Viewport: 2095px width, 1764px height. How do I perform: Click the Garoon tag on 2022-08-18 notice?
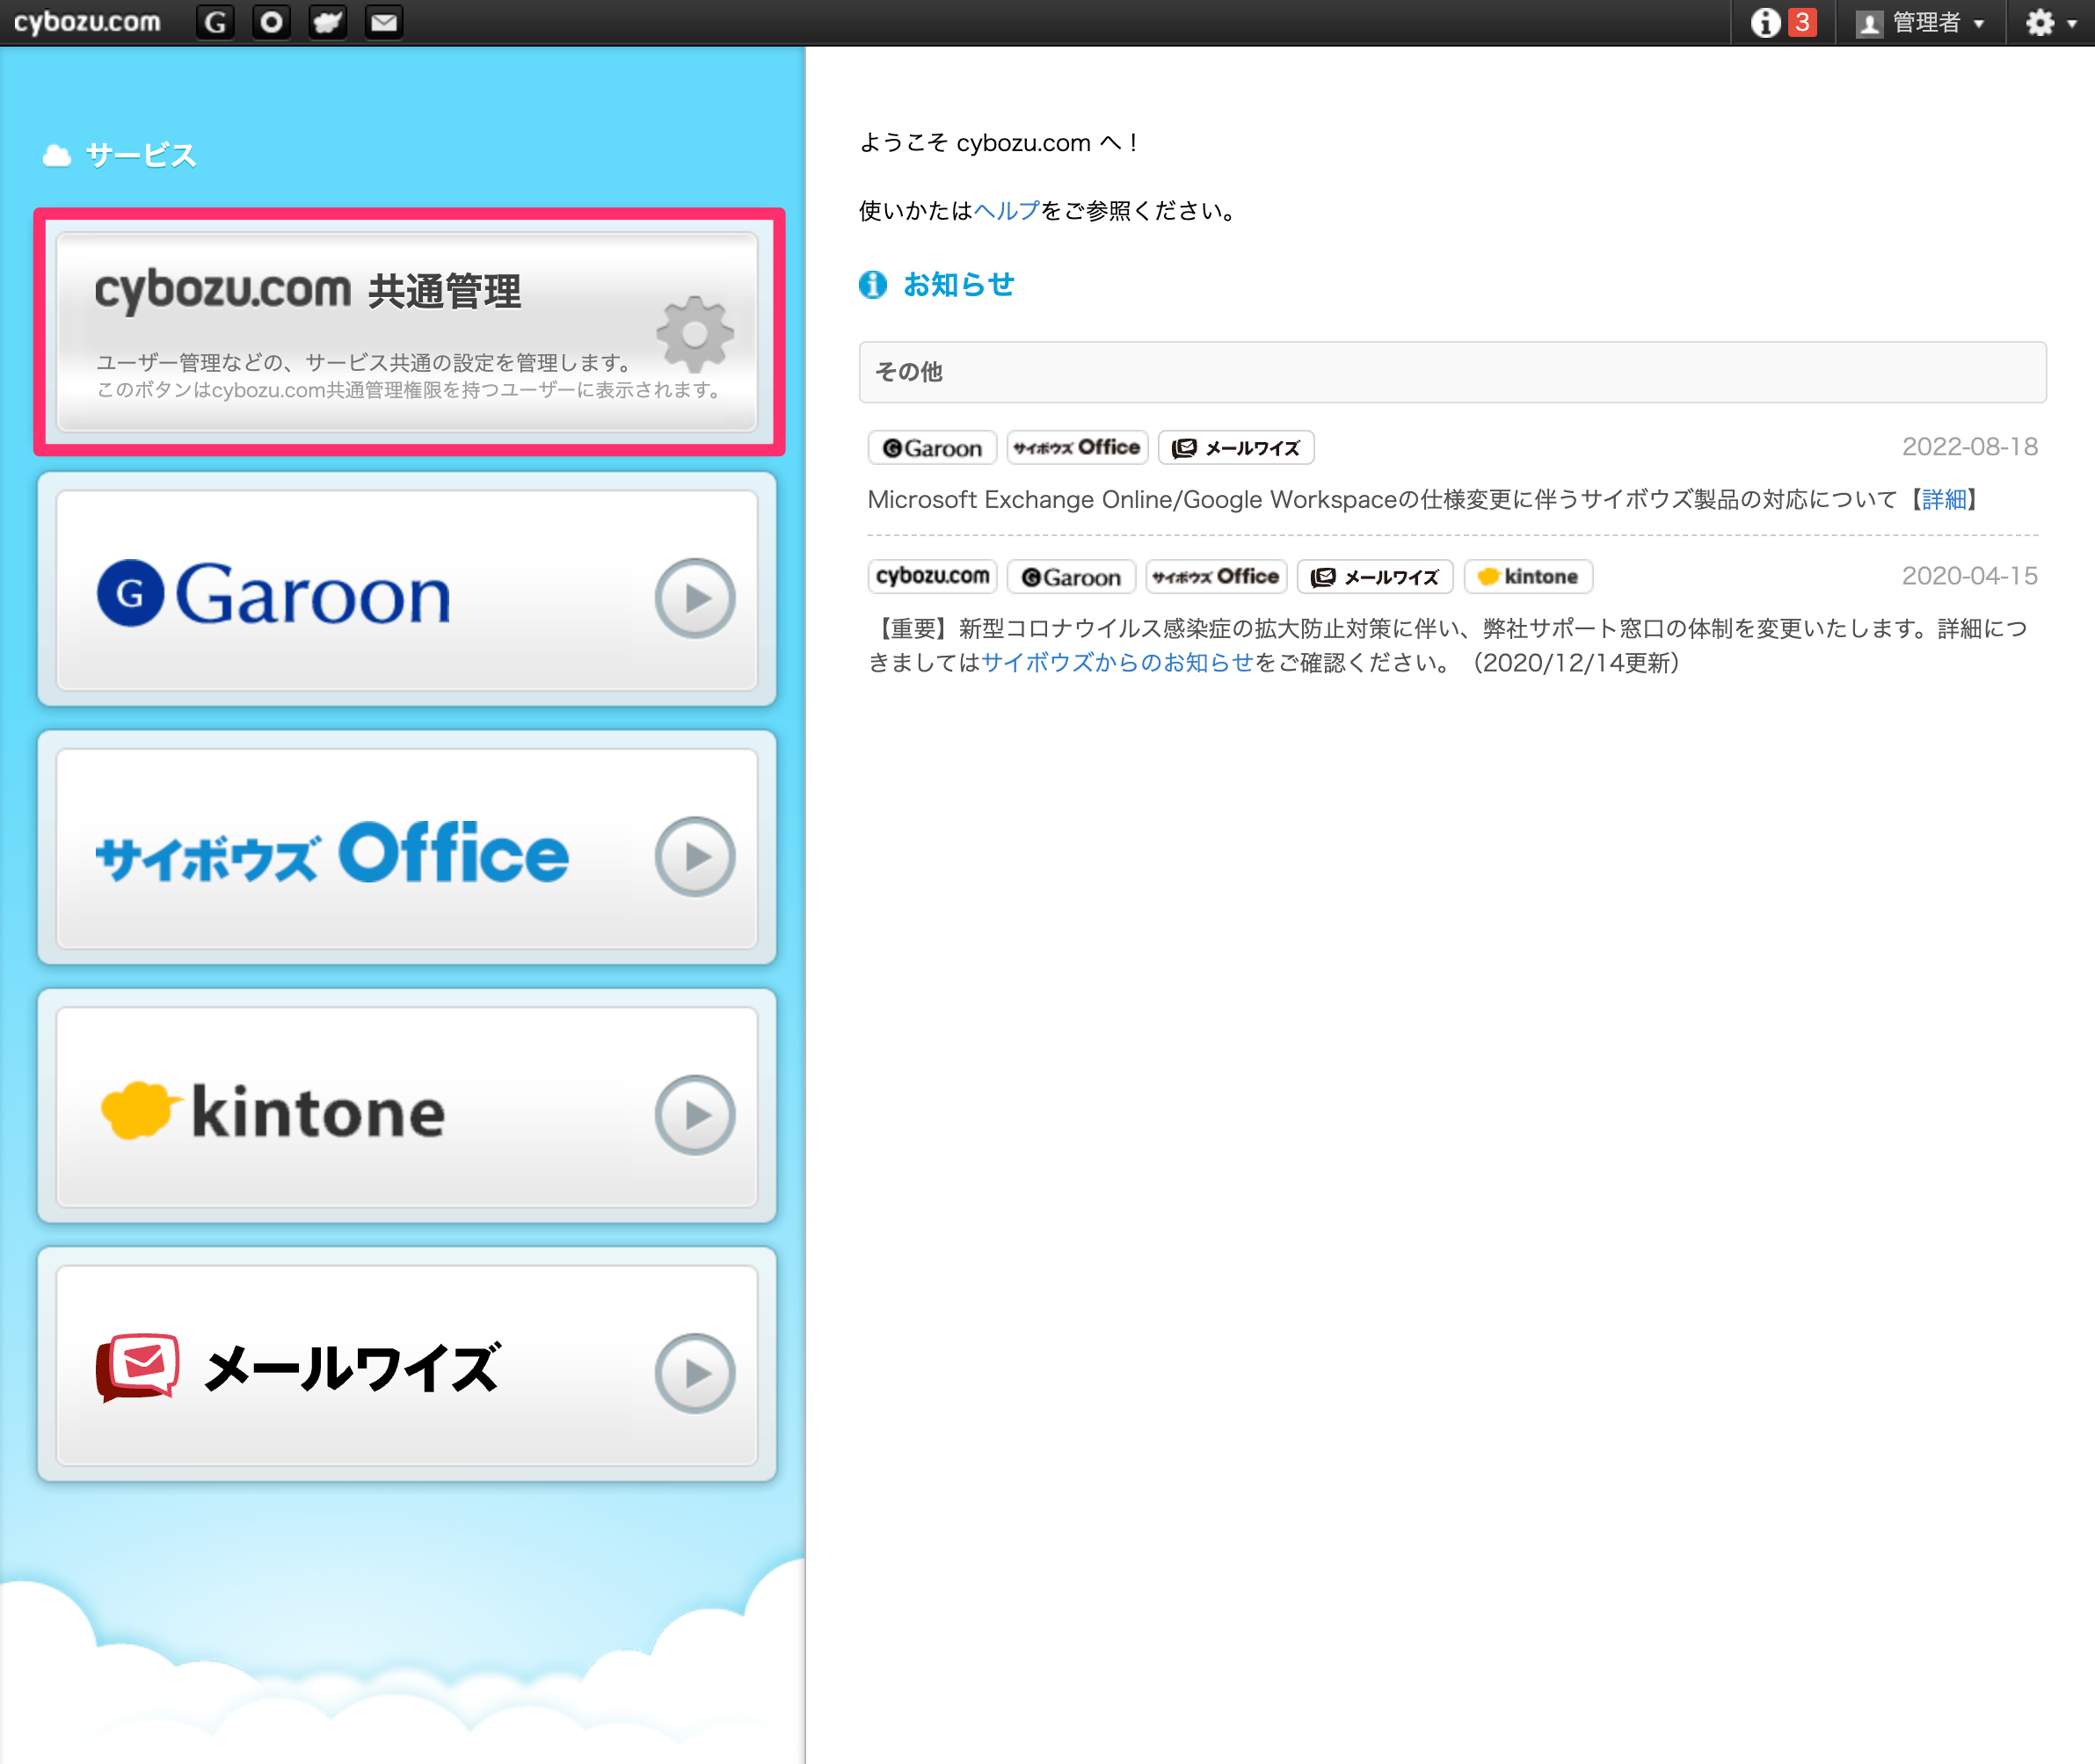(932, 448)
